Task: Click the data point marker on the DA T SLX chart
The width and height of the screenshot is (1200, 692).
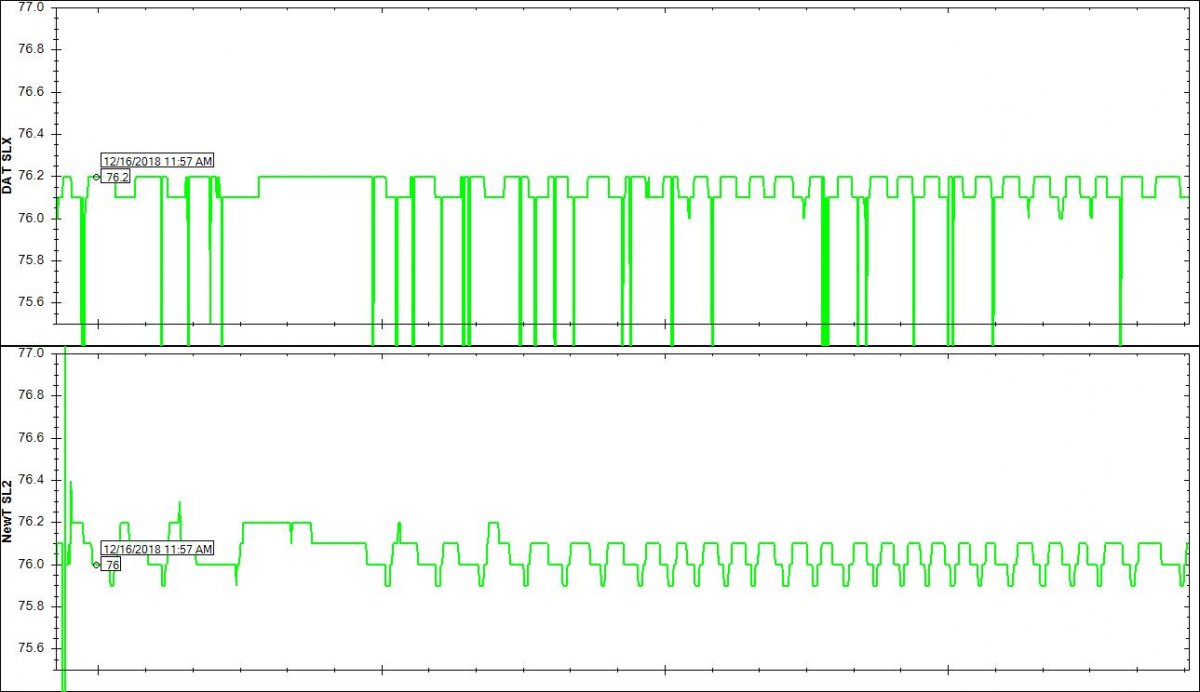Action: 96,177
